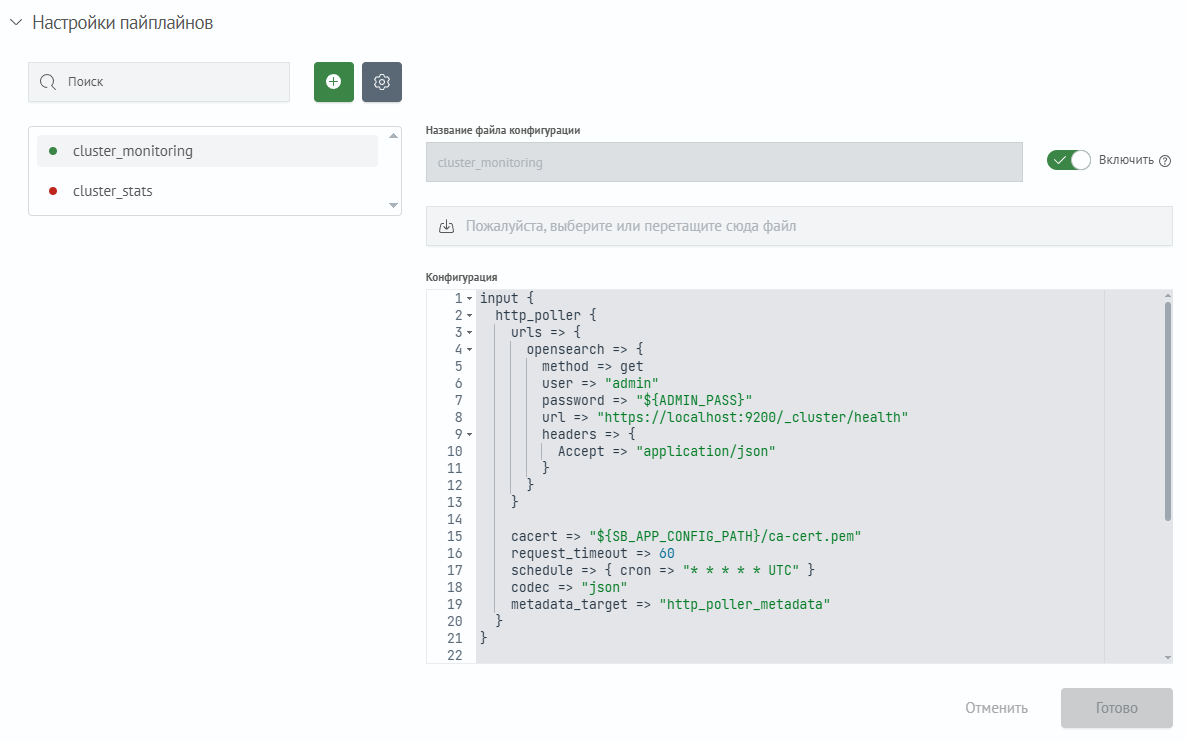Select cluster_stats pipeline in list
The image size is (1186, 741).
pyautogui.click(x=113, y=191)
